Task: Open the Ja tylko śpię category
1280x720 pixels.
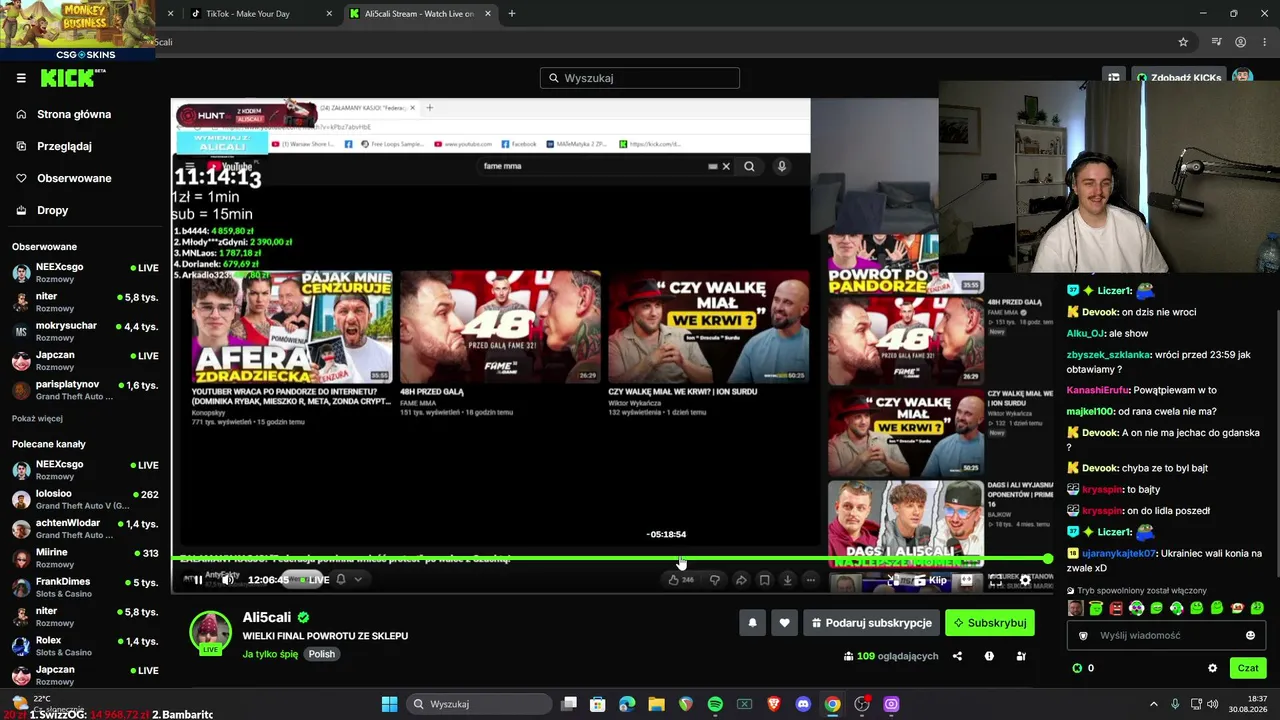Action: click(270, 654)
